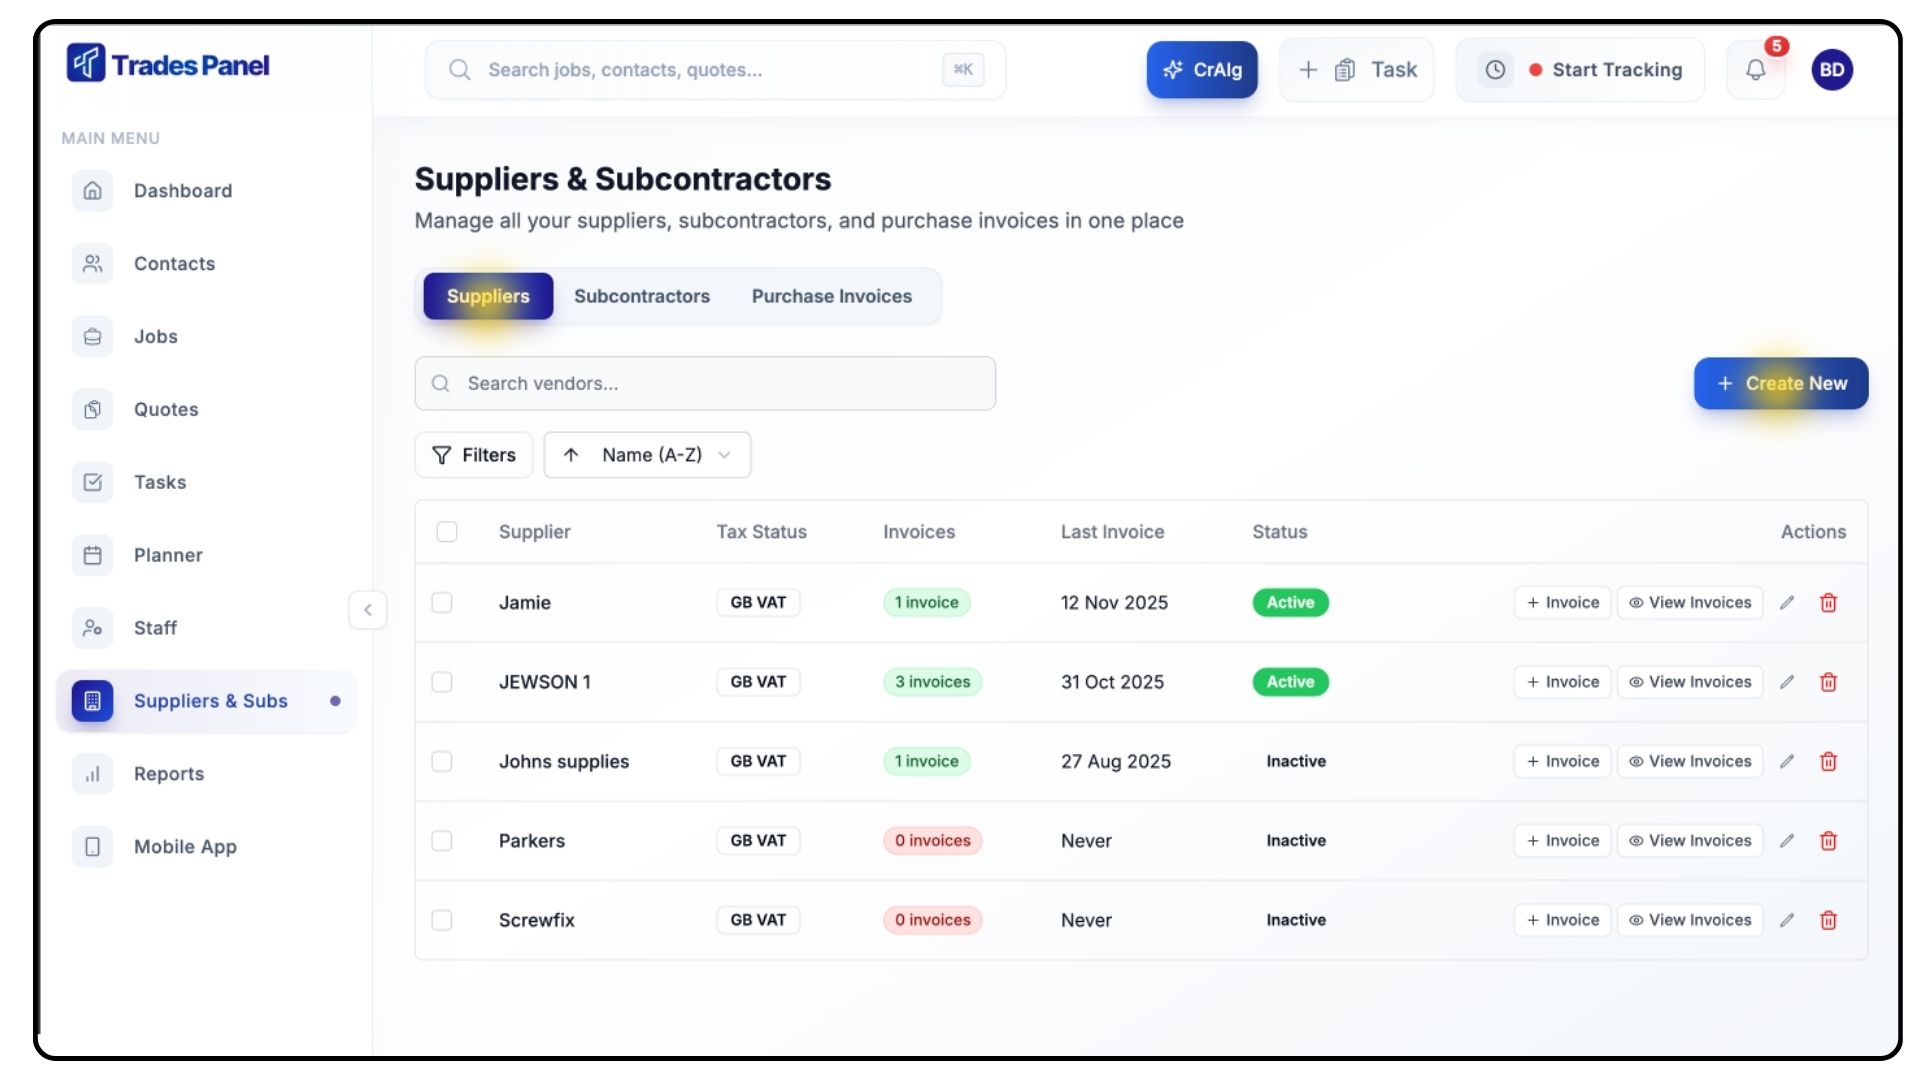Open the Filters options

click(474, 455)
